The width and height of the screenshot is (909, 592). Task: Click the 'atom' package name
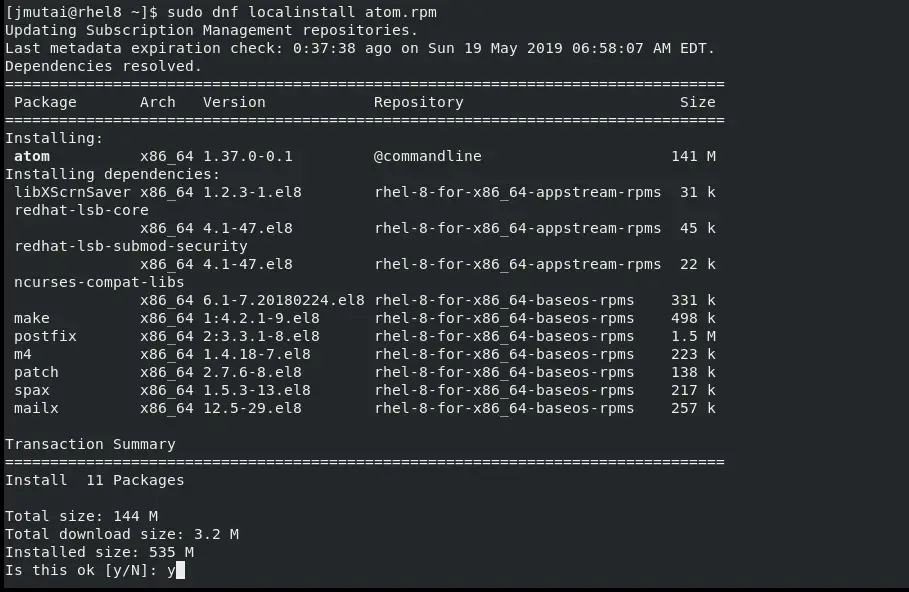pos(32,156)
